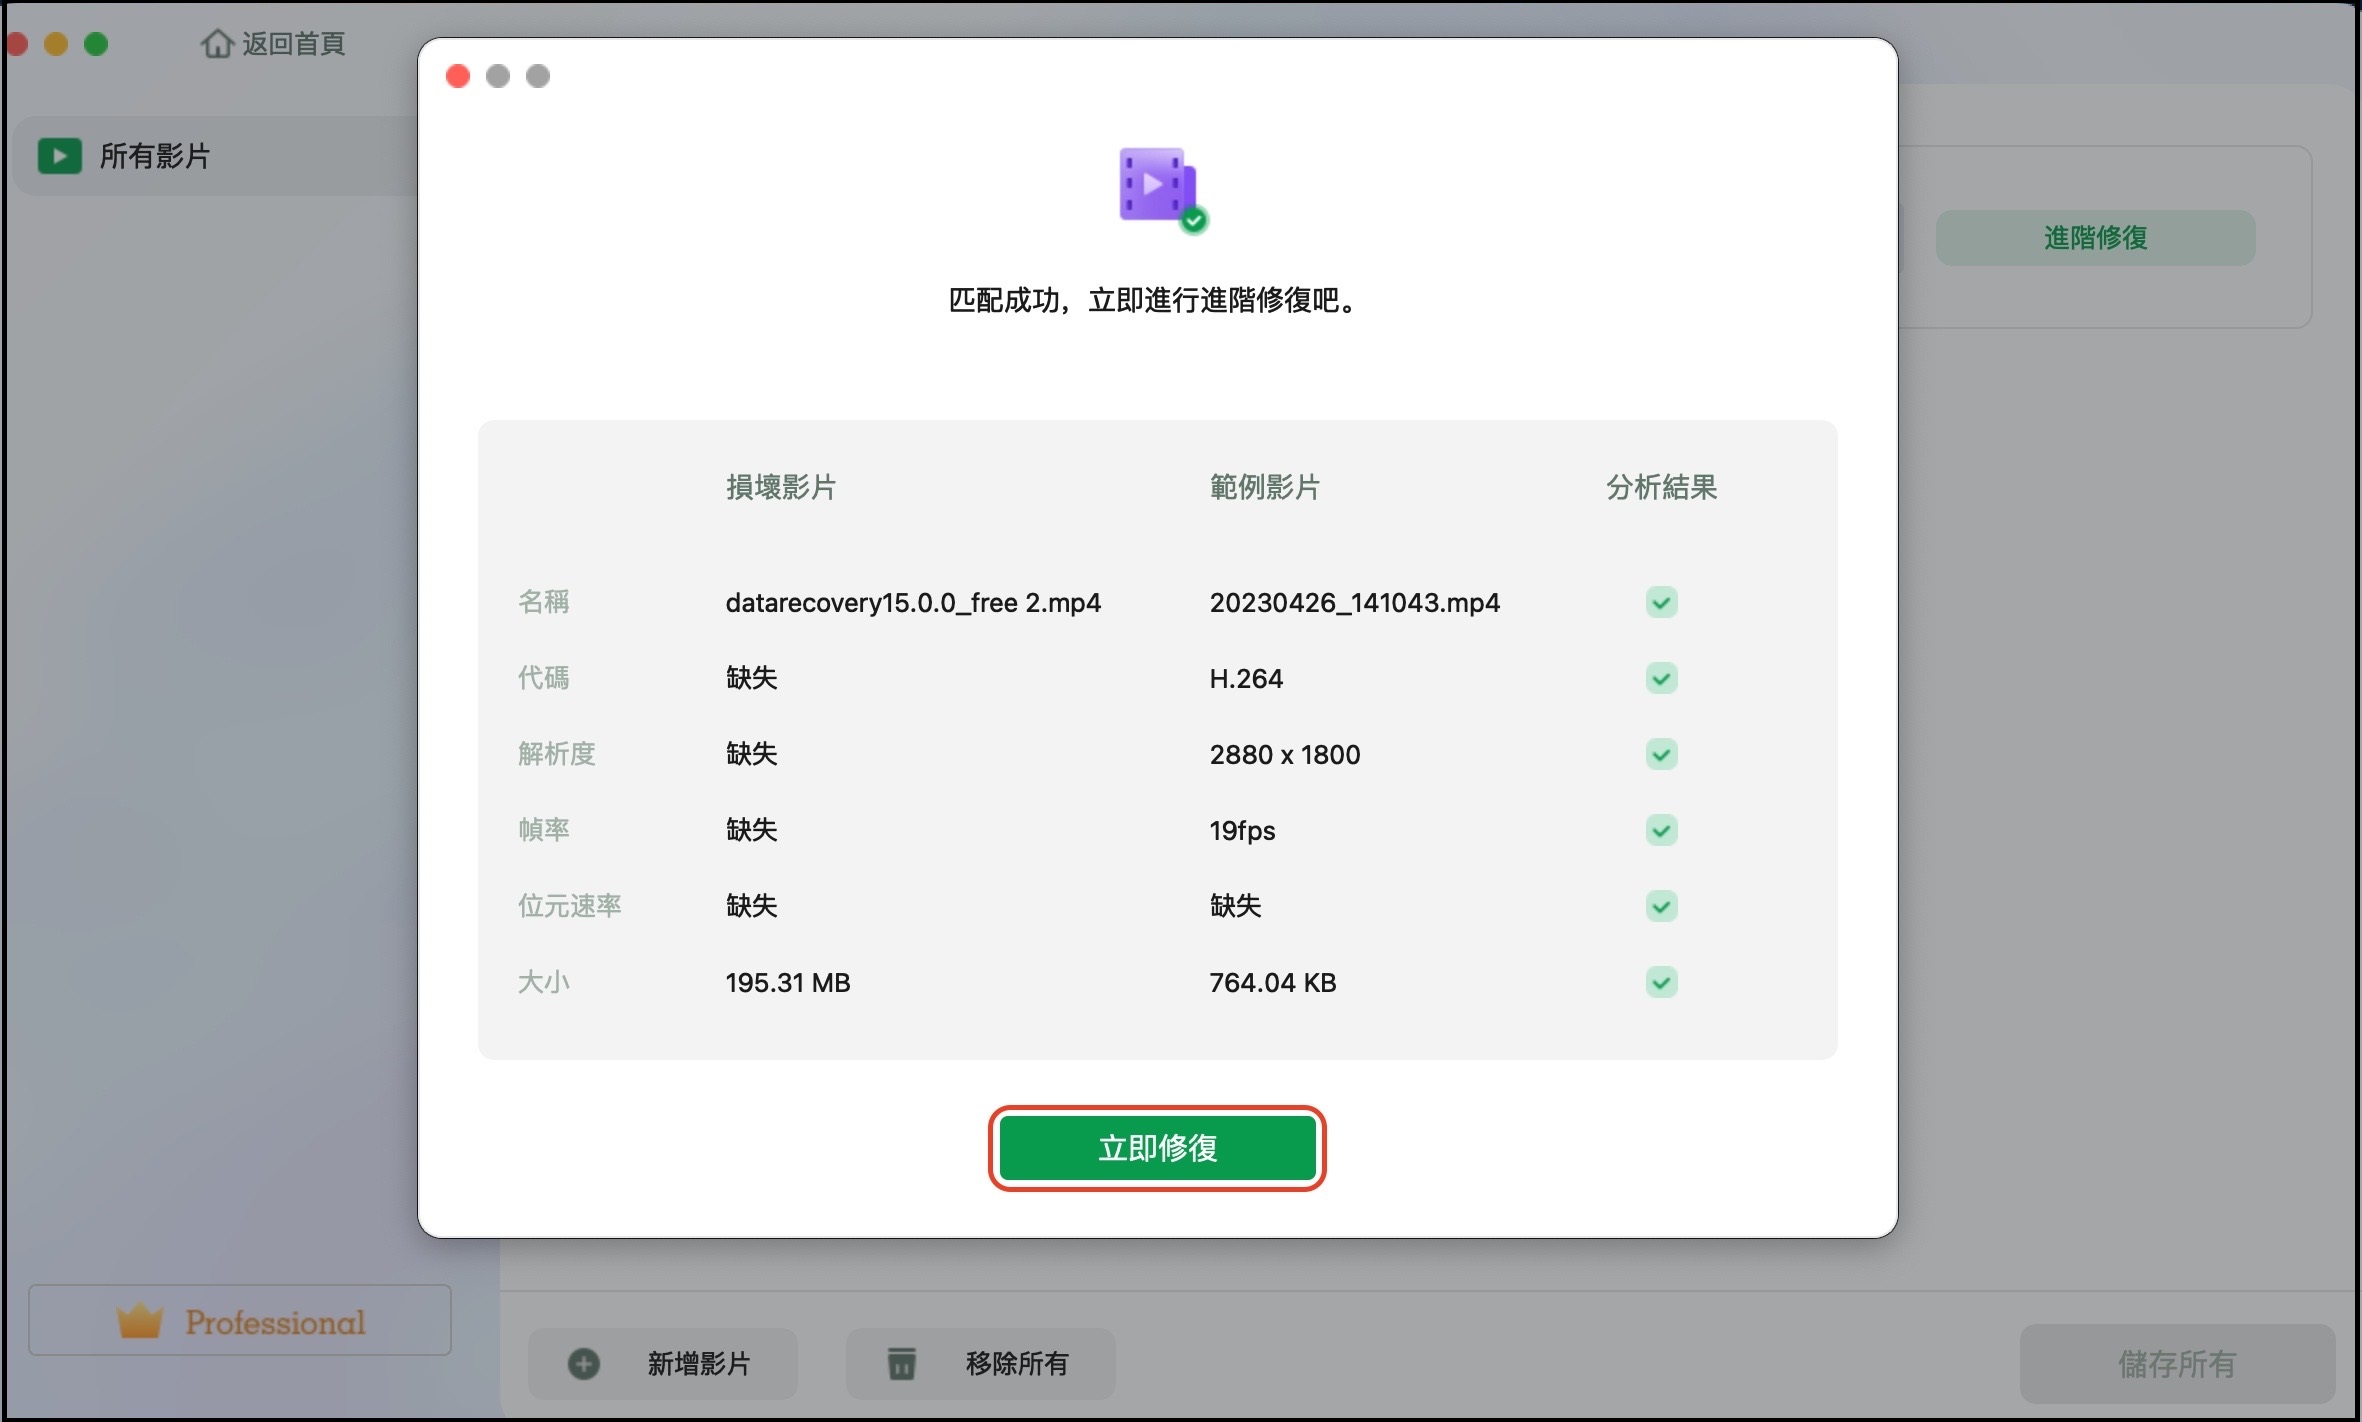Viewport: 2362px width, 1422px height.
Task: Click the 儲存所有 save all button
Action: click(2177, 1364)
